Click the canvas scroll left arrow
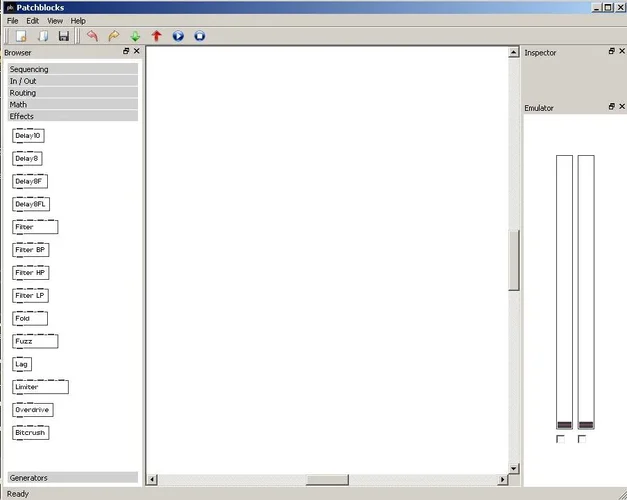This screenshot has height=500, width=627. click(152, 479)
